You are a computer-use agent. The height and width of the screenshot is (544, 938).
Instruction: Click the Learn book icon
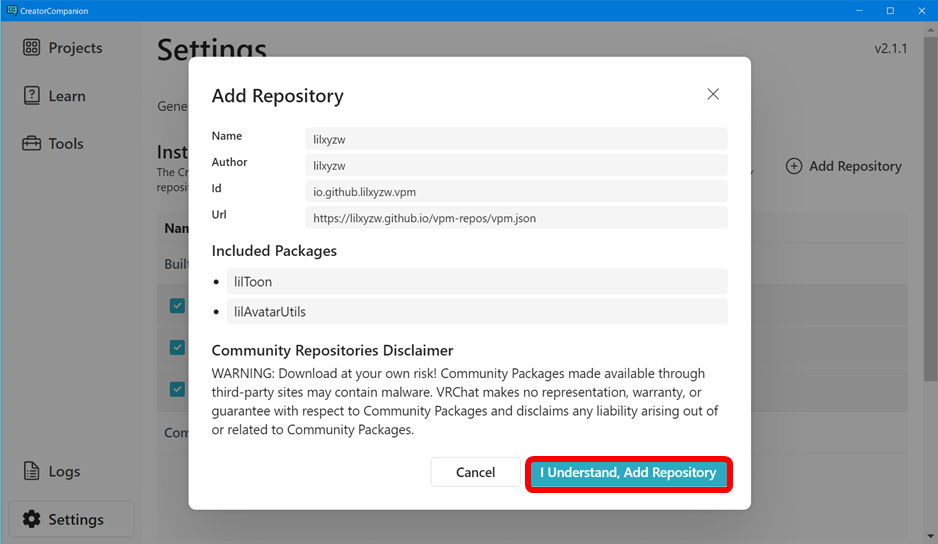[x=32, y=96]
